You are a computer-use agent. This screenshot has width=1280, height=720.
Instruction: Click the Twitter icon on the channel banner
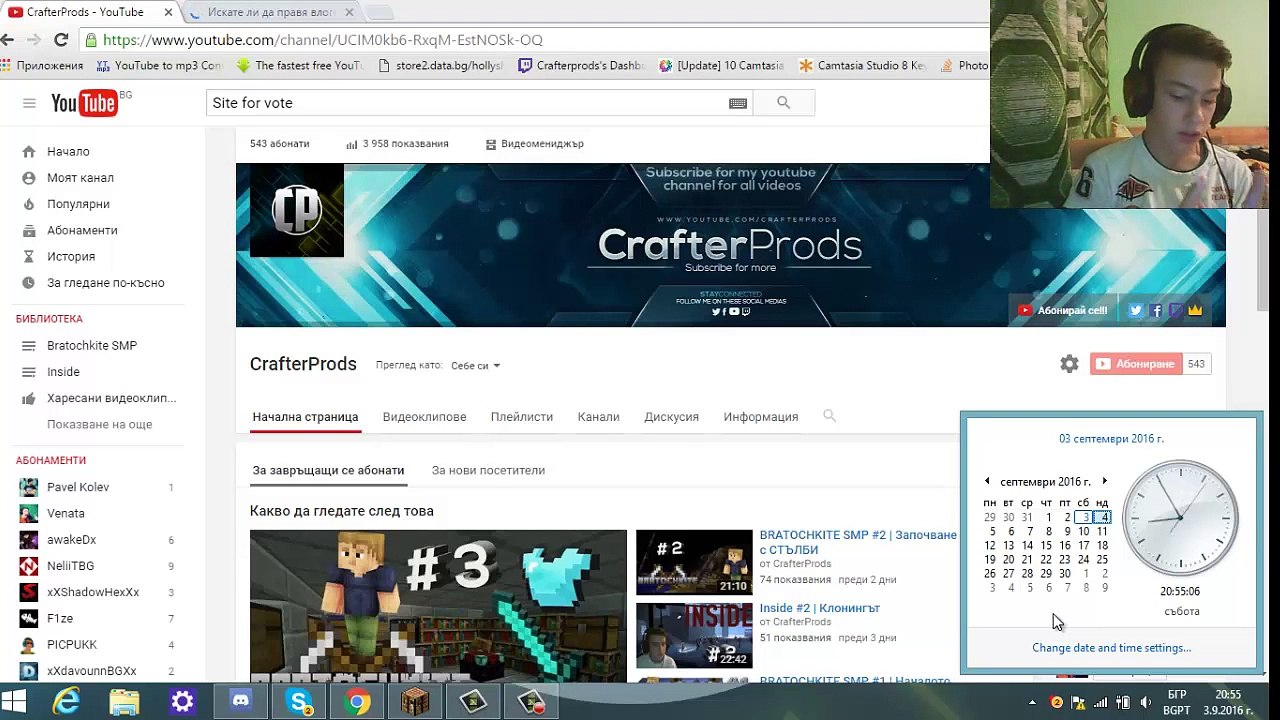pos(1136,311)
